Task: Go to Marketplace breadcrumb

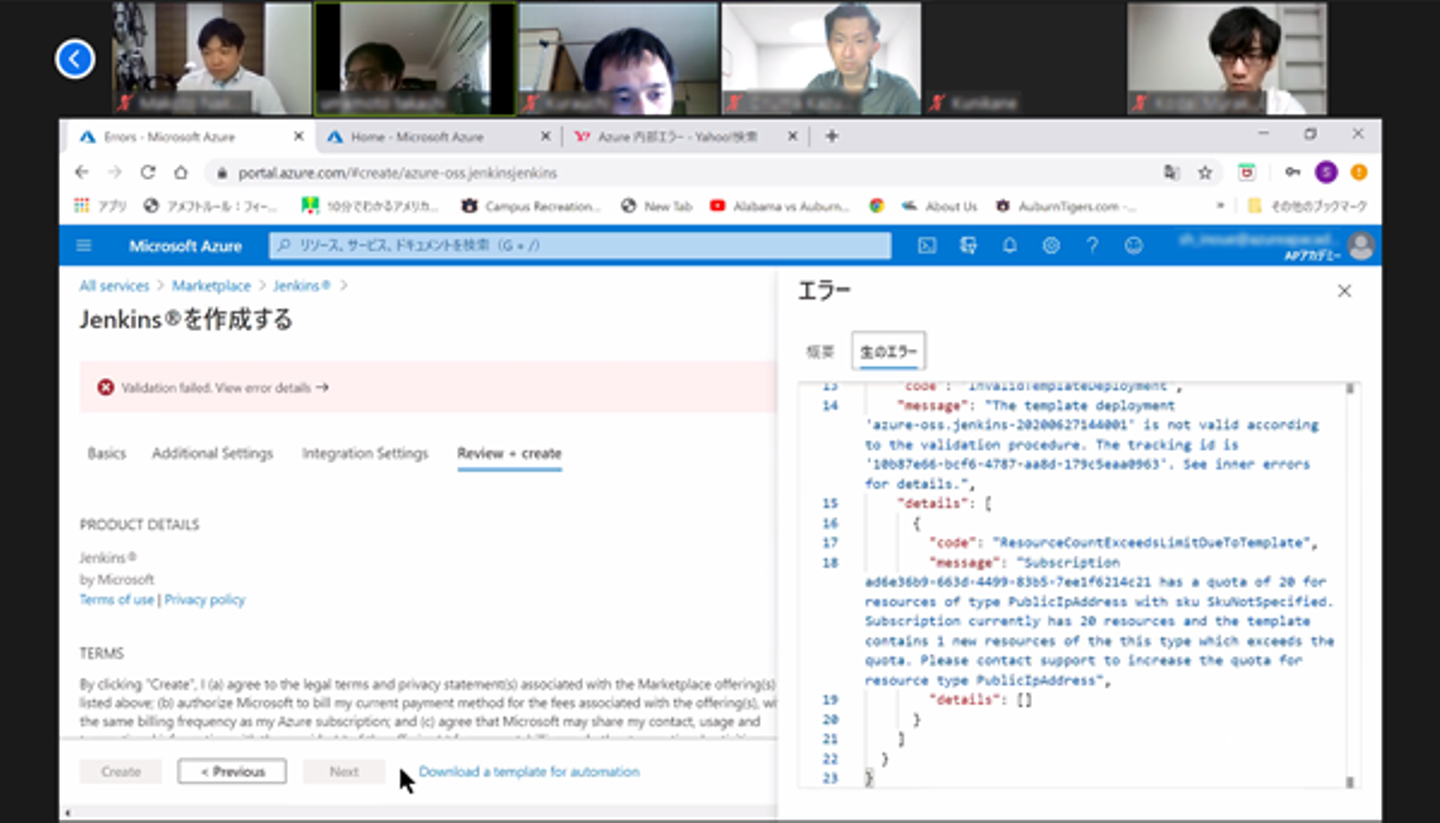Action: (x=211, y=286)
